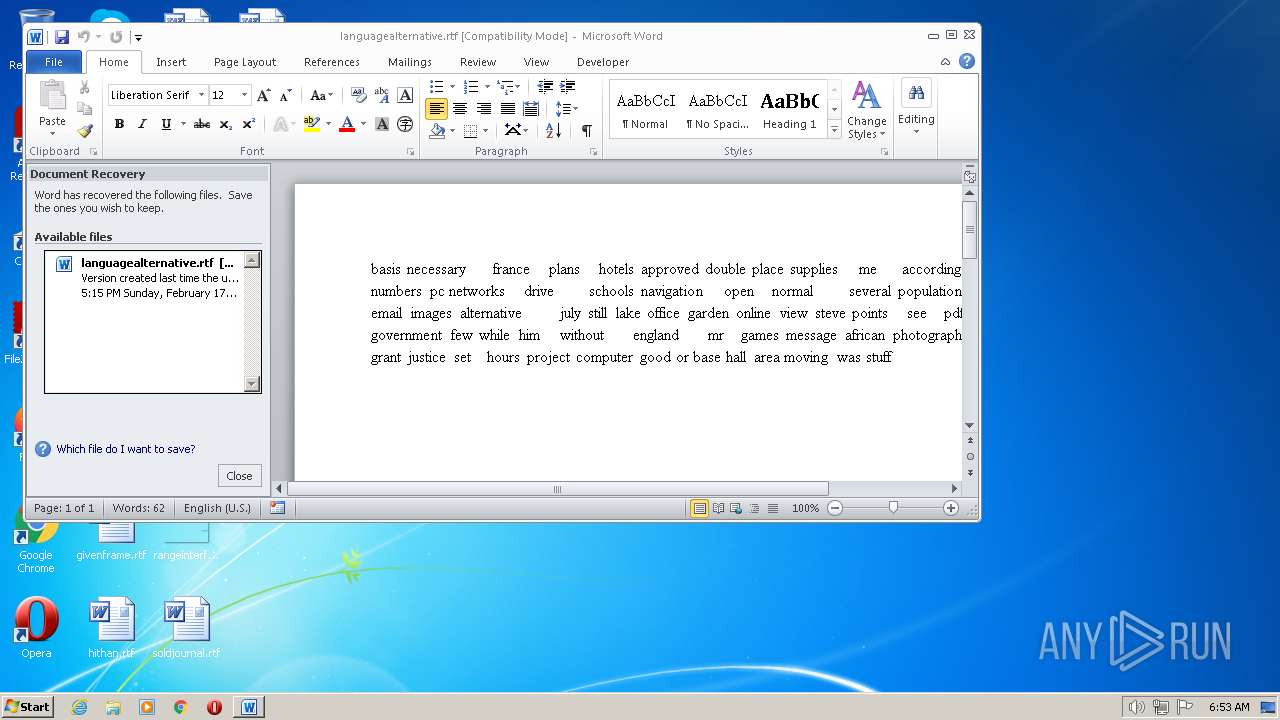1280x720 pixels.
Task: Switch to References tab
Action: point(332,62)
